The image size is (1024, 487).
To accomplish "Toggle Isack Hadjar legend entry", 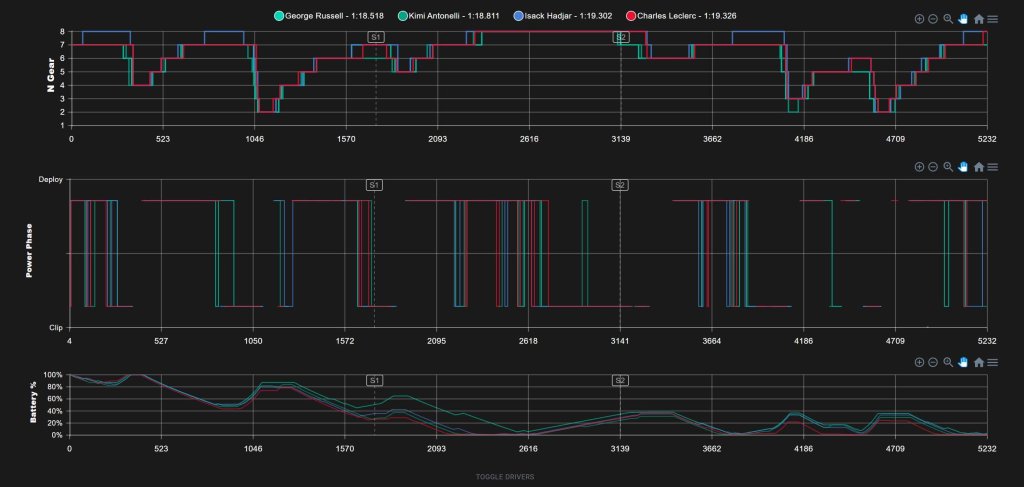I will (563, 16).
